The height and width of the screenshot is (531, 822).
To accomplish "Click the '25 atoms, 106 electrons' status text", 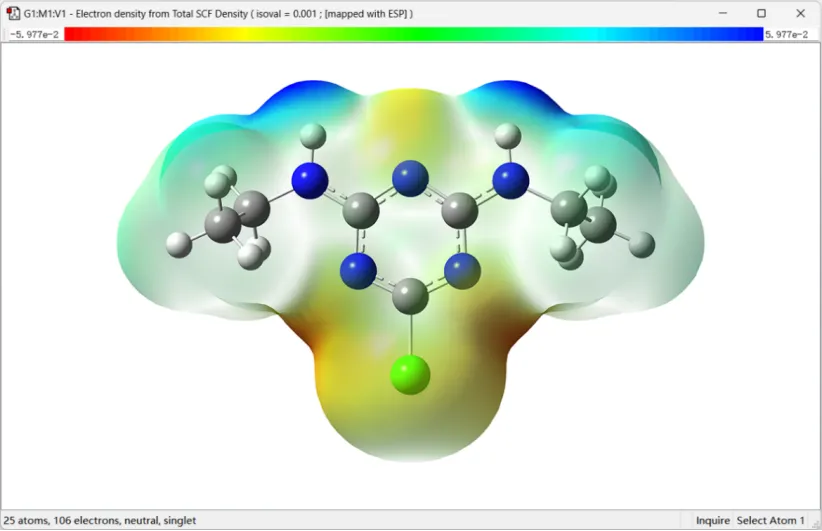I will point(100,520).
